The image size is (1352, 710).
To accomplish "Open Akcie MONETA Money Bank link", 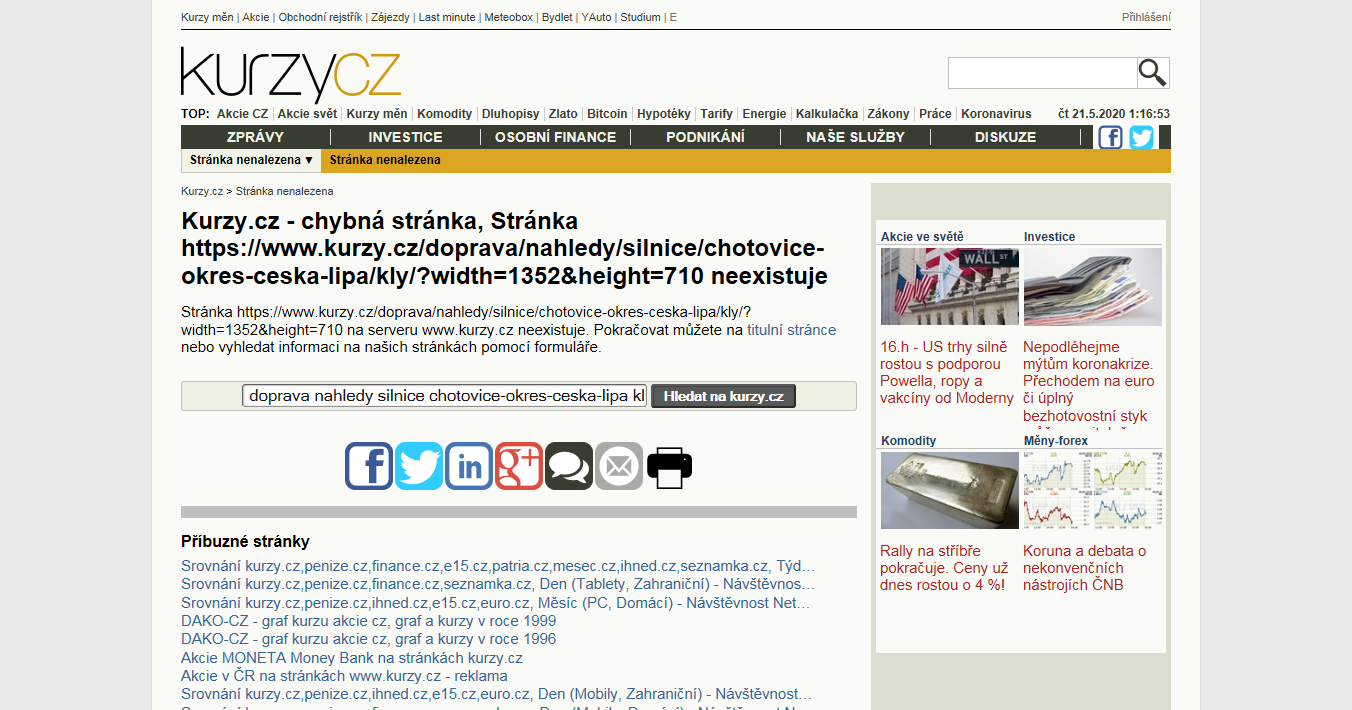I will tap(352, 658).
